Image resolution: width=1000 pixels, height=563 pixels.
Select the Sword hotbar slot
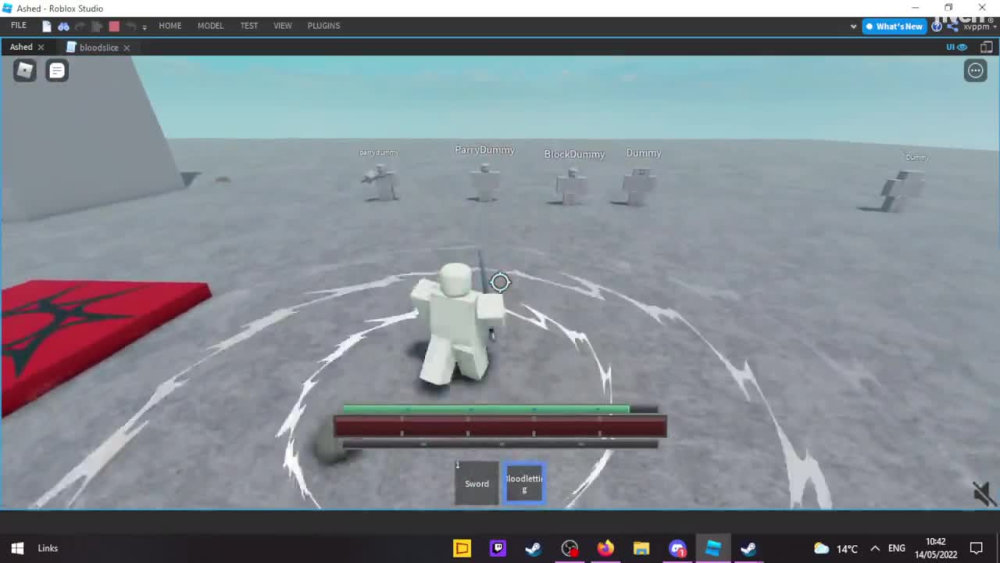pos(476,483)
